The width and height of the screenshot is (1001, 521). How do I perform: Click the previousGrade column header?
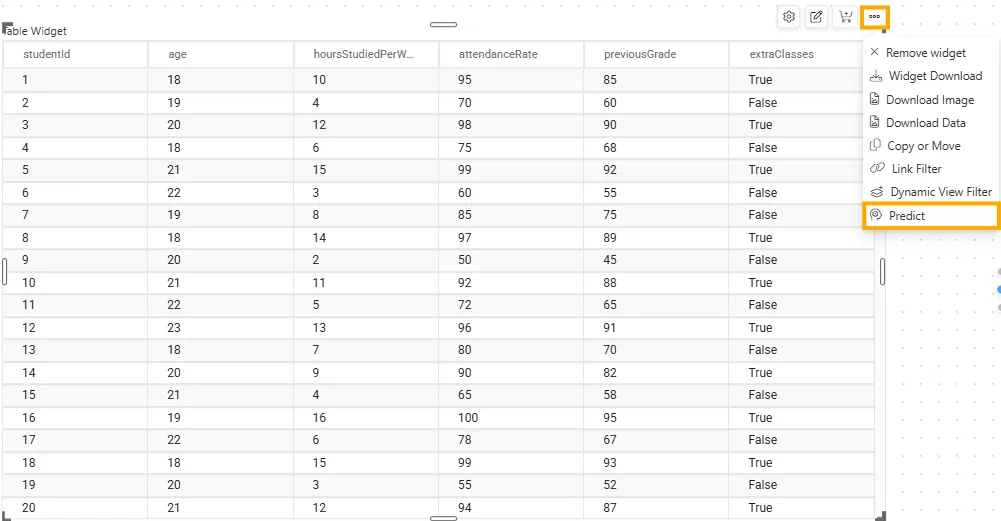point(640,54)
